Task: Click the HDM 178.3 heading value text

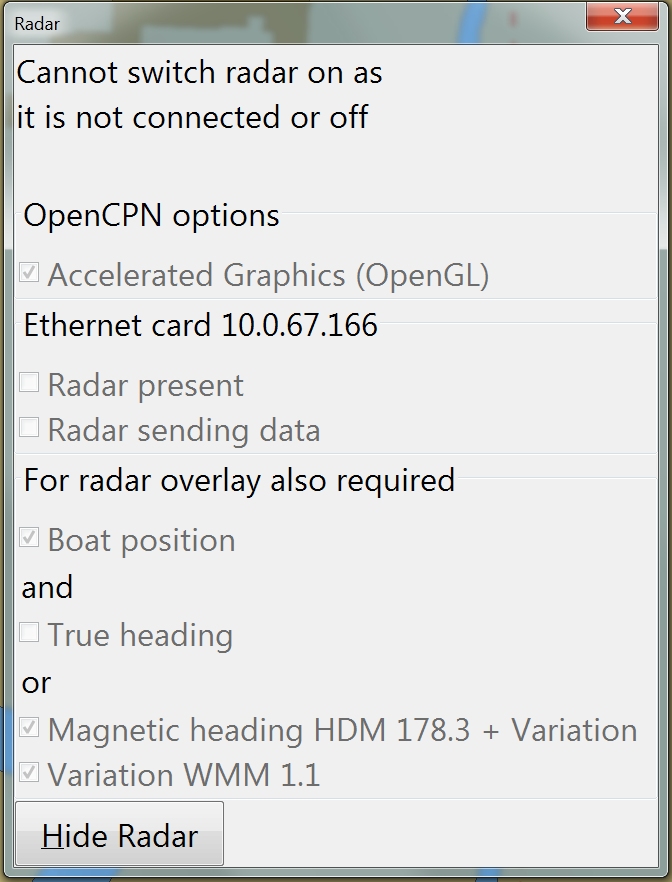Action: tap(391, 730)
